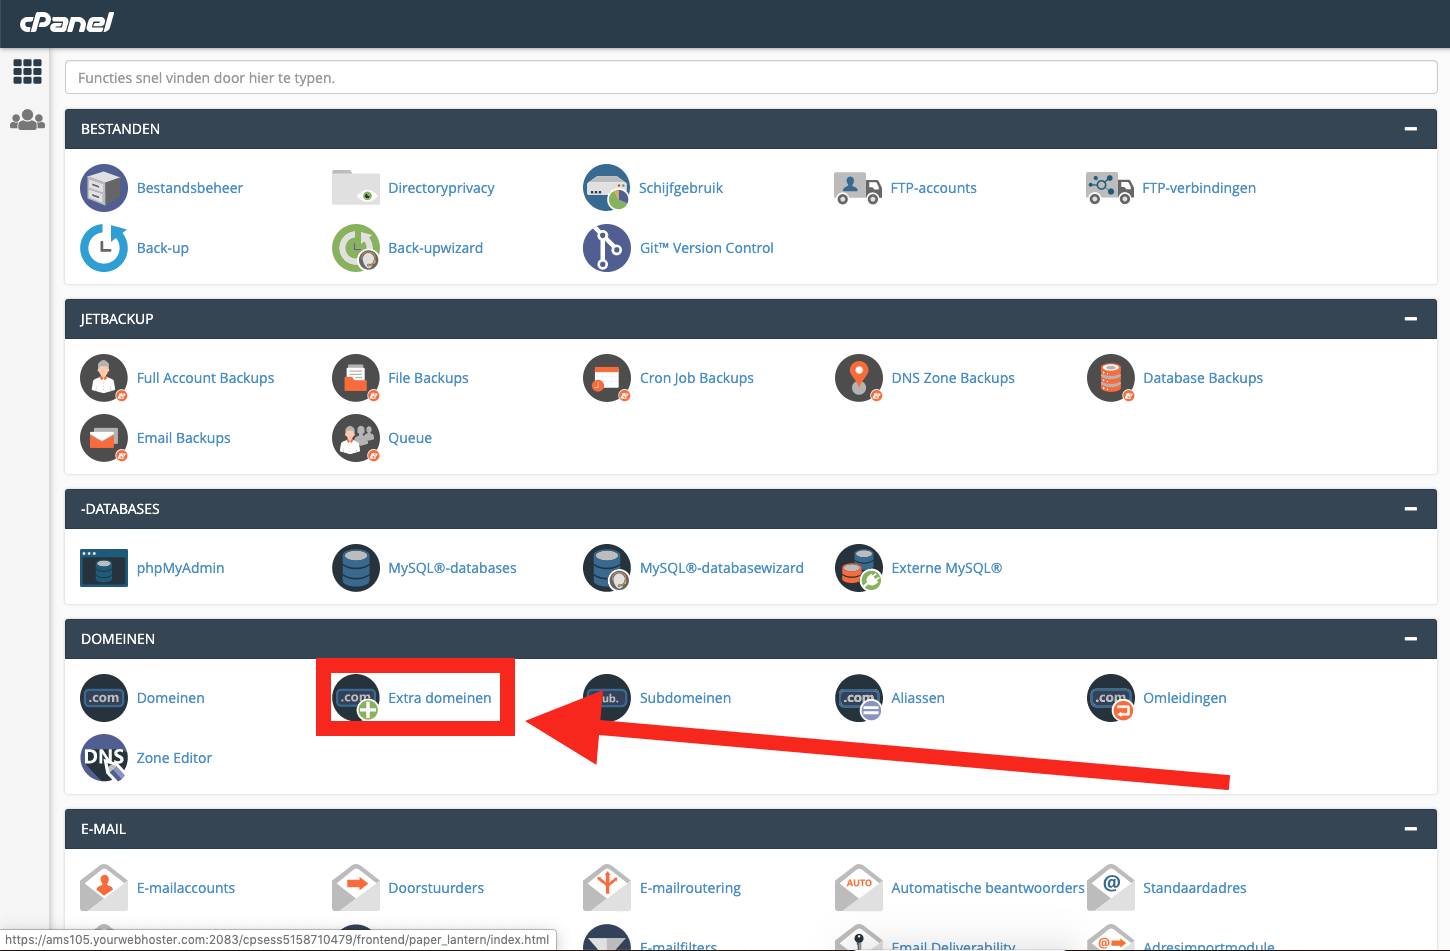Screen dimensions: 1450x951
Task: Open the Git Version Control icon
Action: (607, 248)
